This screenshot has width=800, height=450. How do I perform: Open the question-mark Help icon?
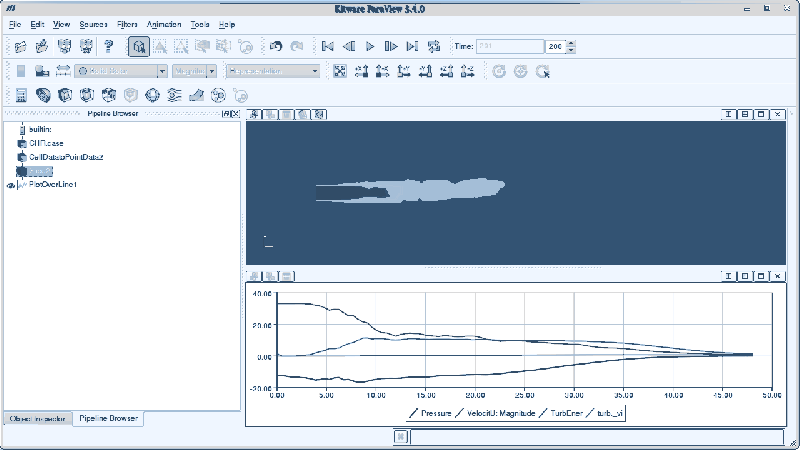coord(108,46)
